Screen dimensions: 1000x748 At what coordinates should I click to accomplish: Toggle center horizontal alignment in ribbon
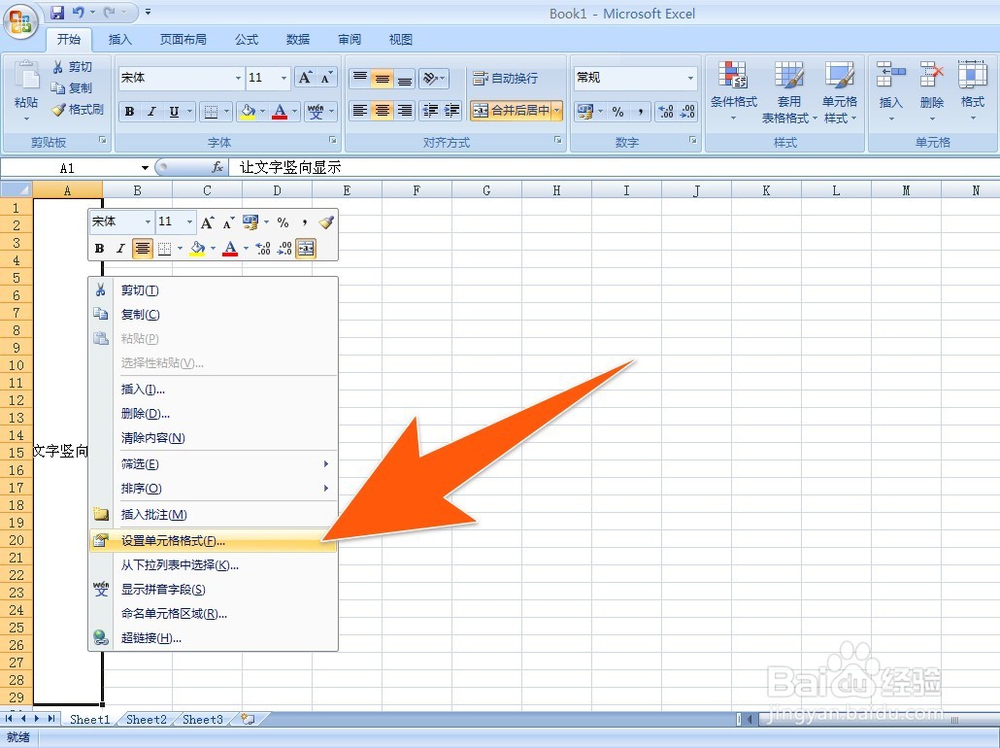[x=382, y=111]
